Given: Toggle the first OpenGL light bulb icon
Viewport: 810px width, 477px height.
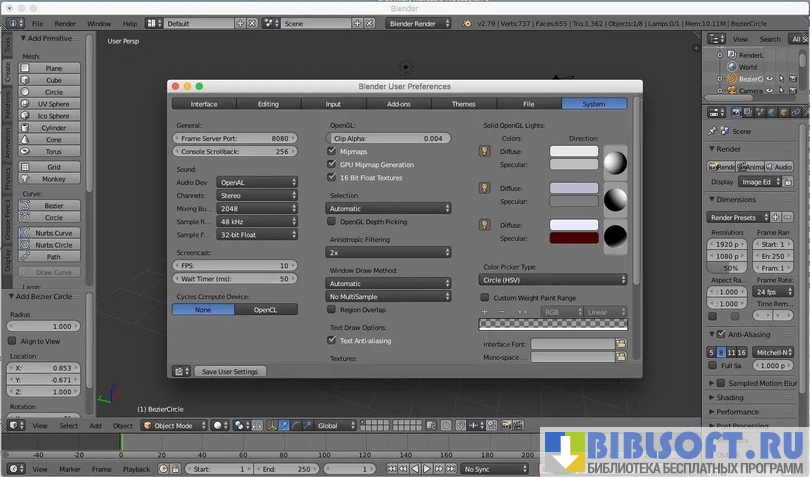Looking at the screenshot, I should 485,152.
